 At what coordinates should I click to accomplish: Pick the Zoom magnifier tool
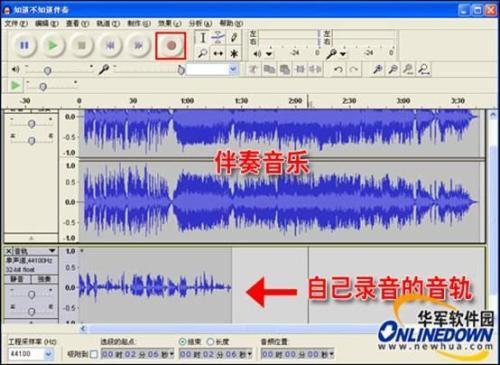click(x=203, y=53)
